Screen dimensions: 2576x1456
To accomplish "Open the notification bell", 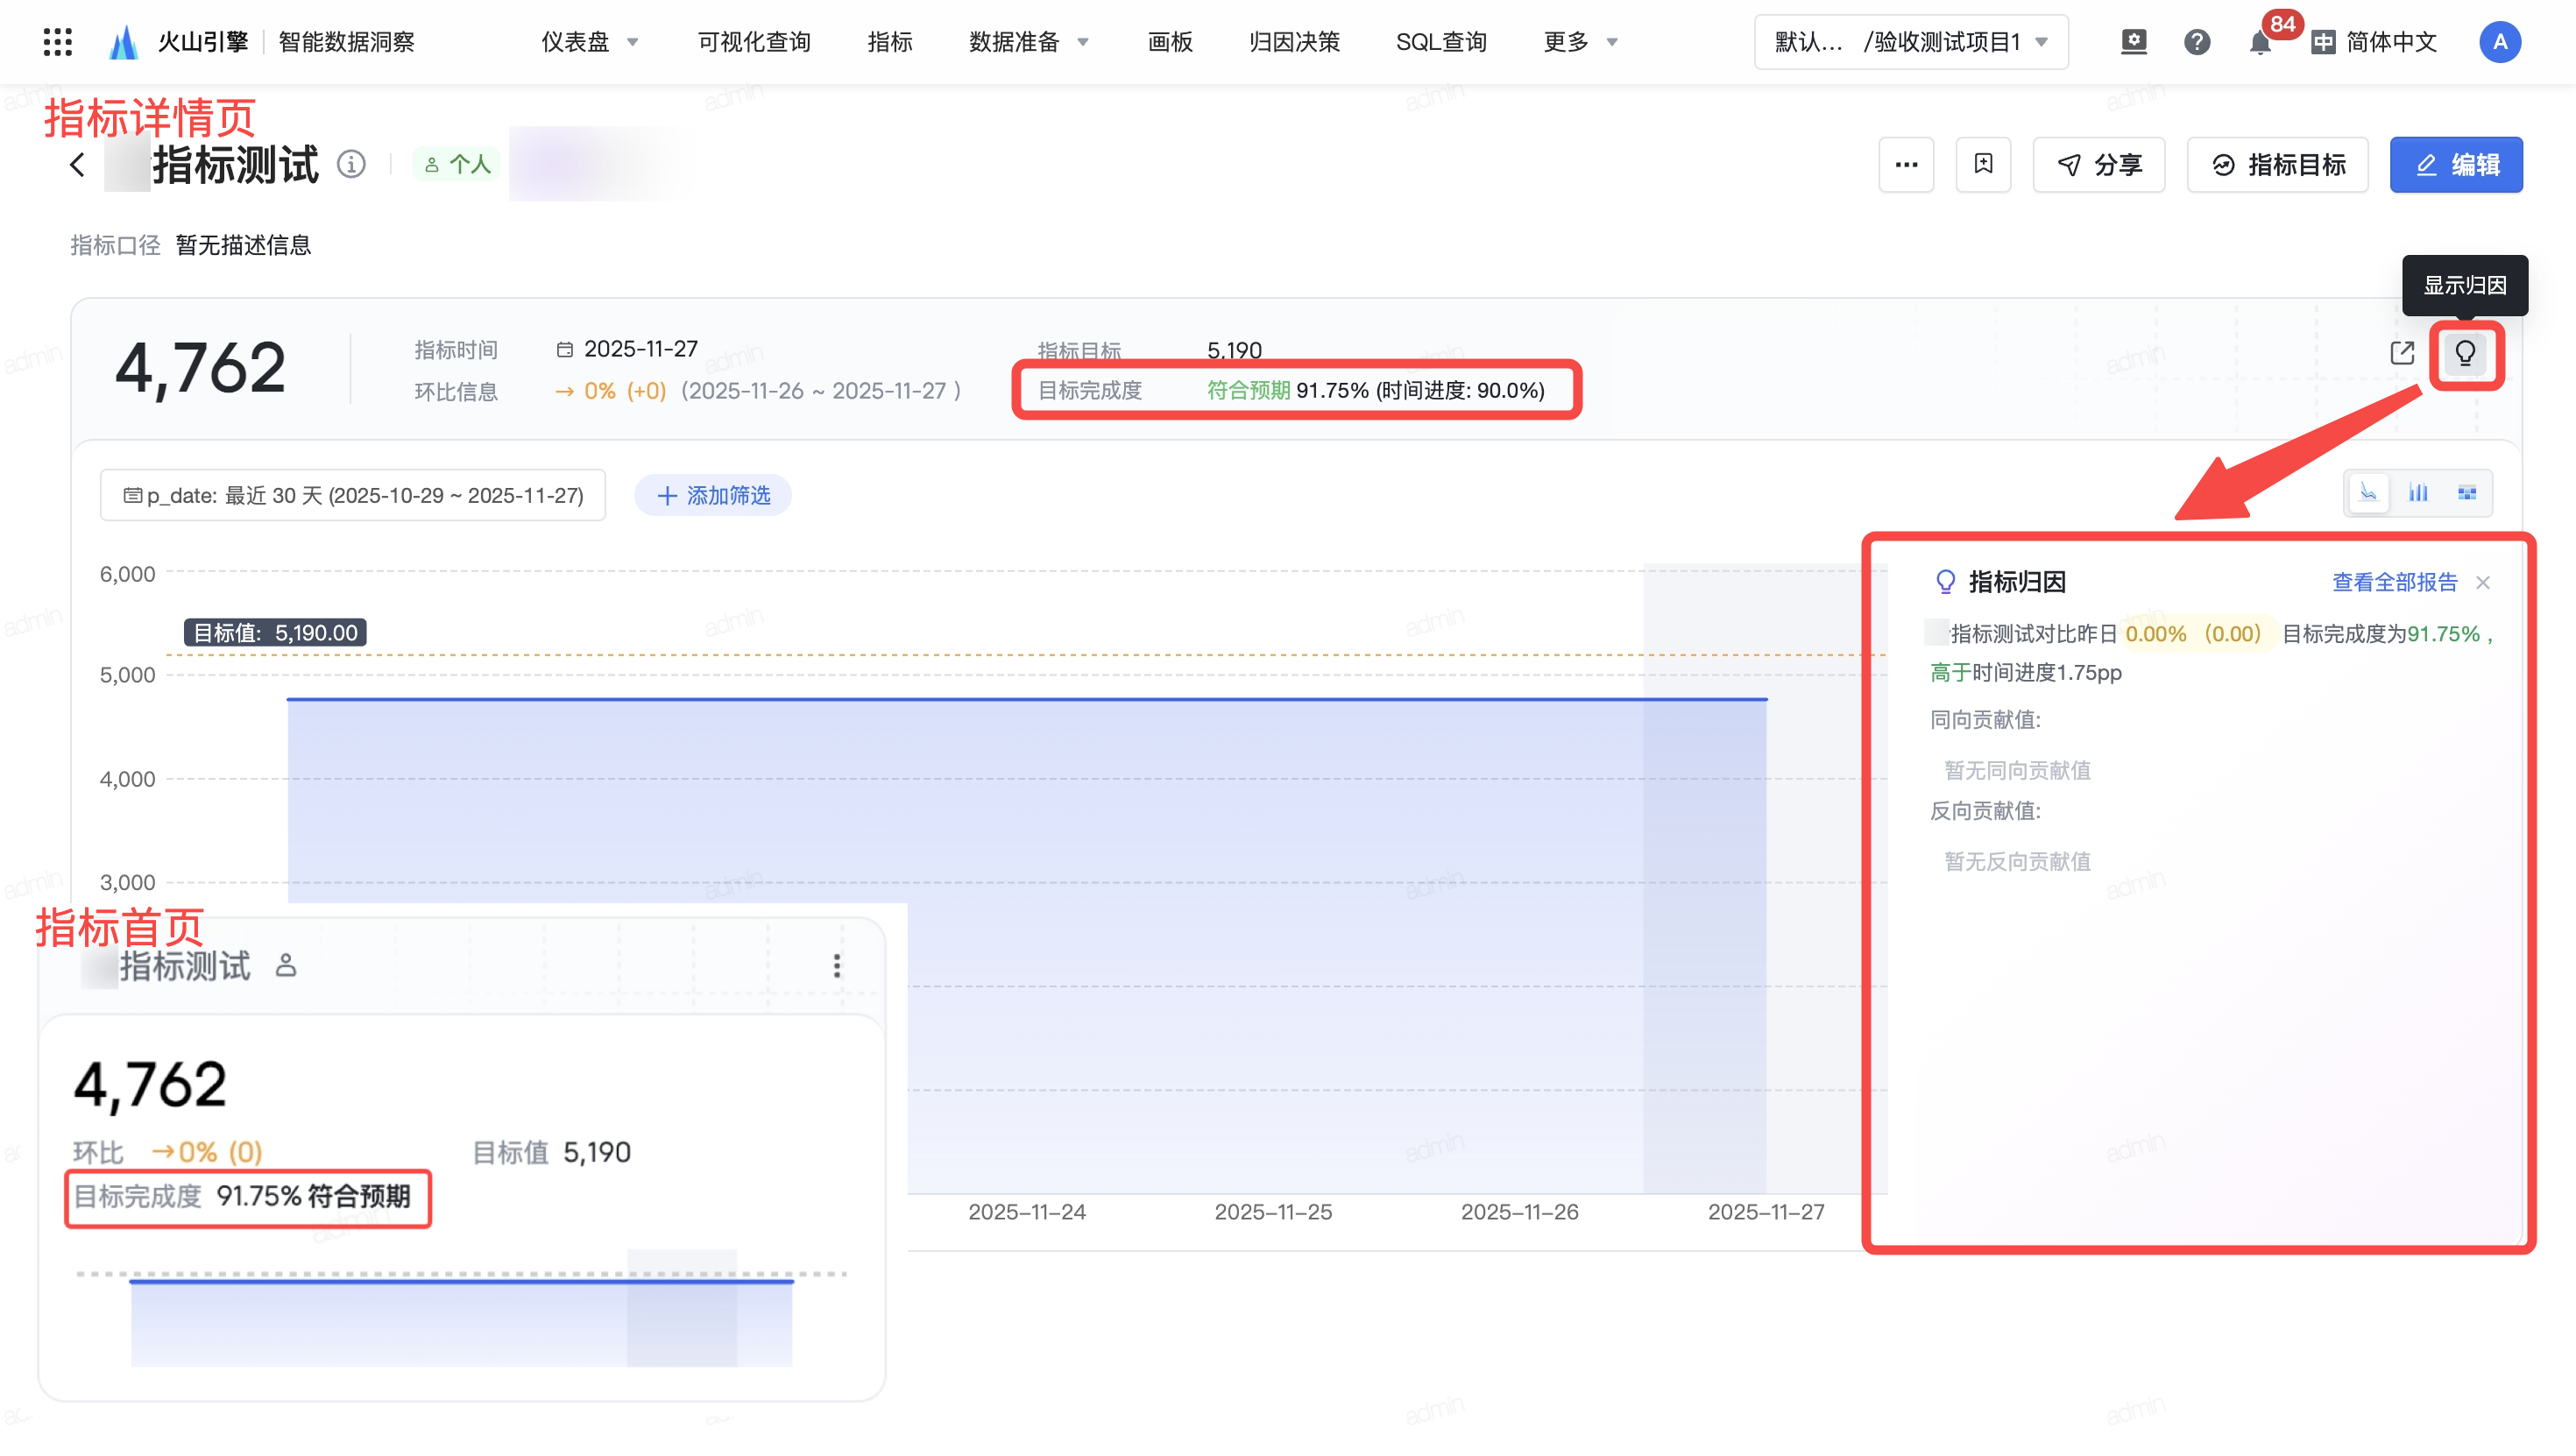I will (2259, 43).
